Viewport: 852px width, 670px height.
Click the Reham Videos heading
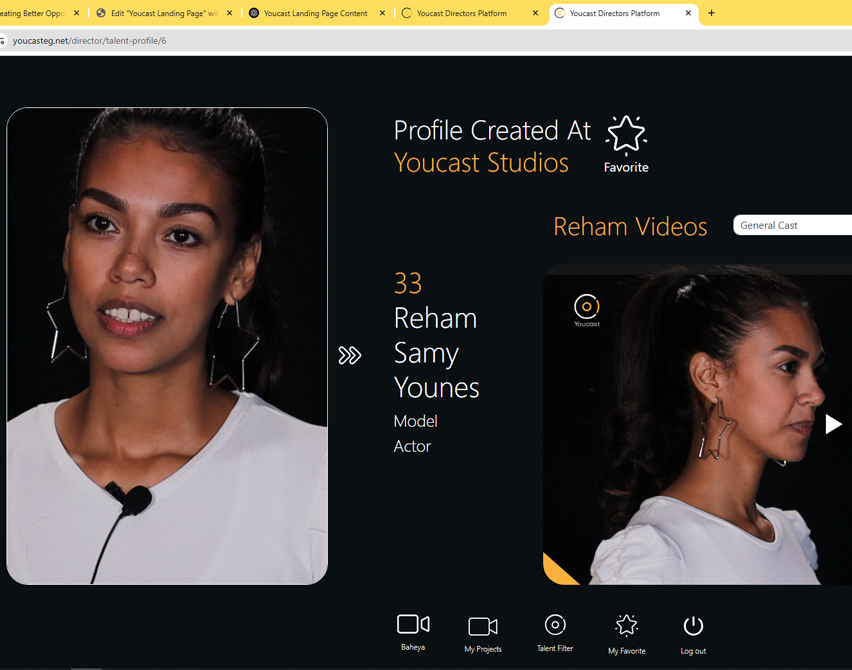(630, 226)
